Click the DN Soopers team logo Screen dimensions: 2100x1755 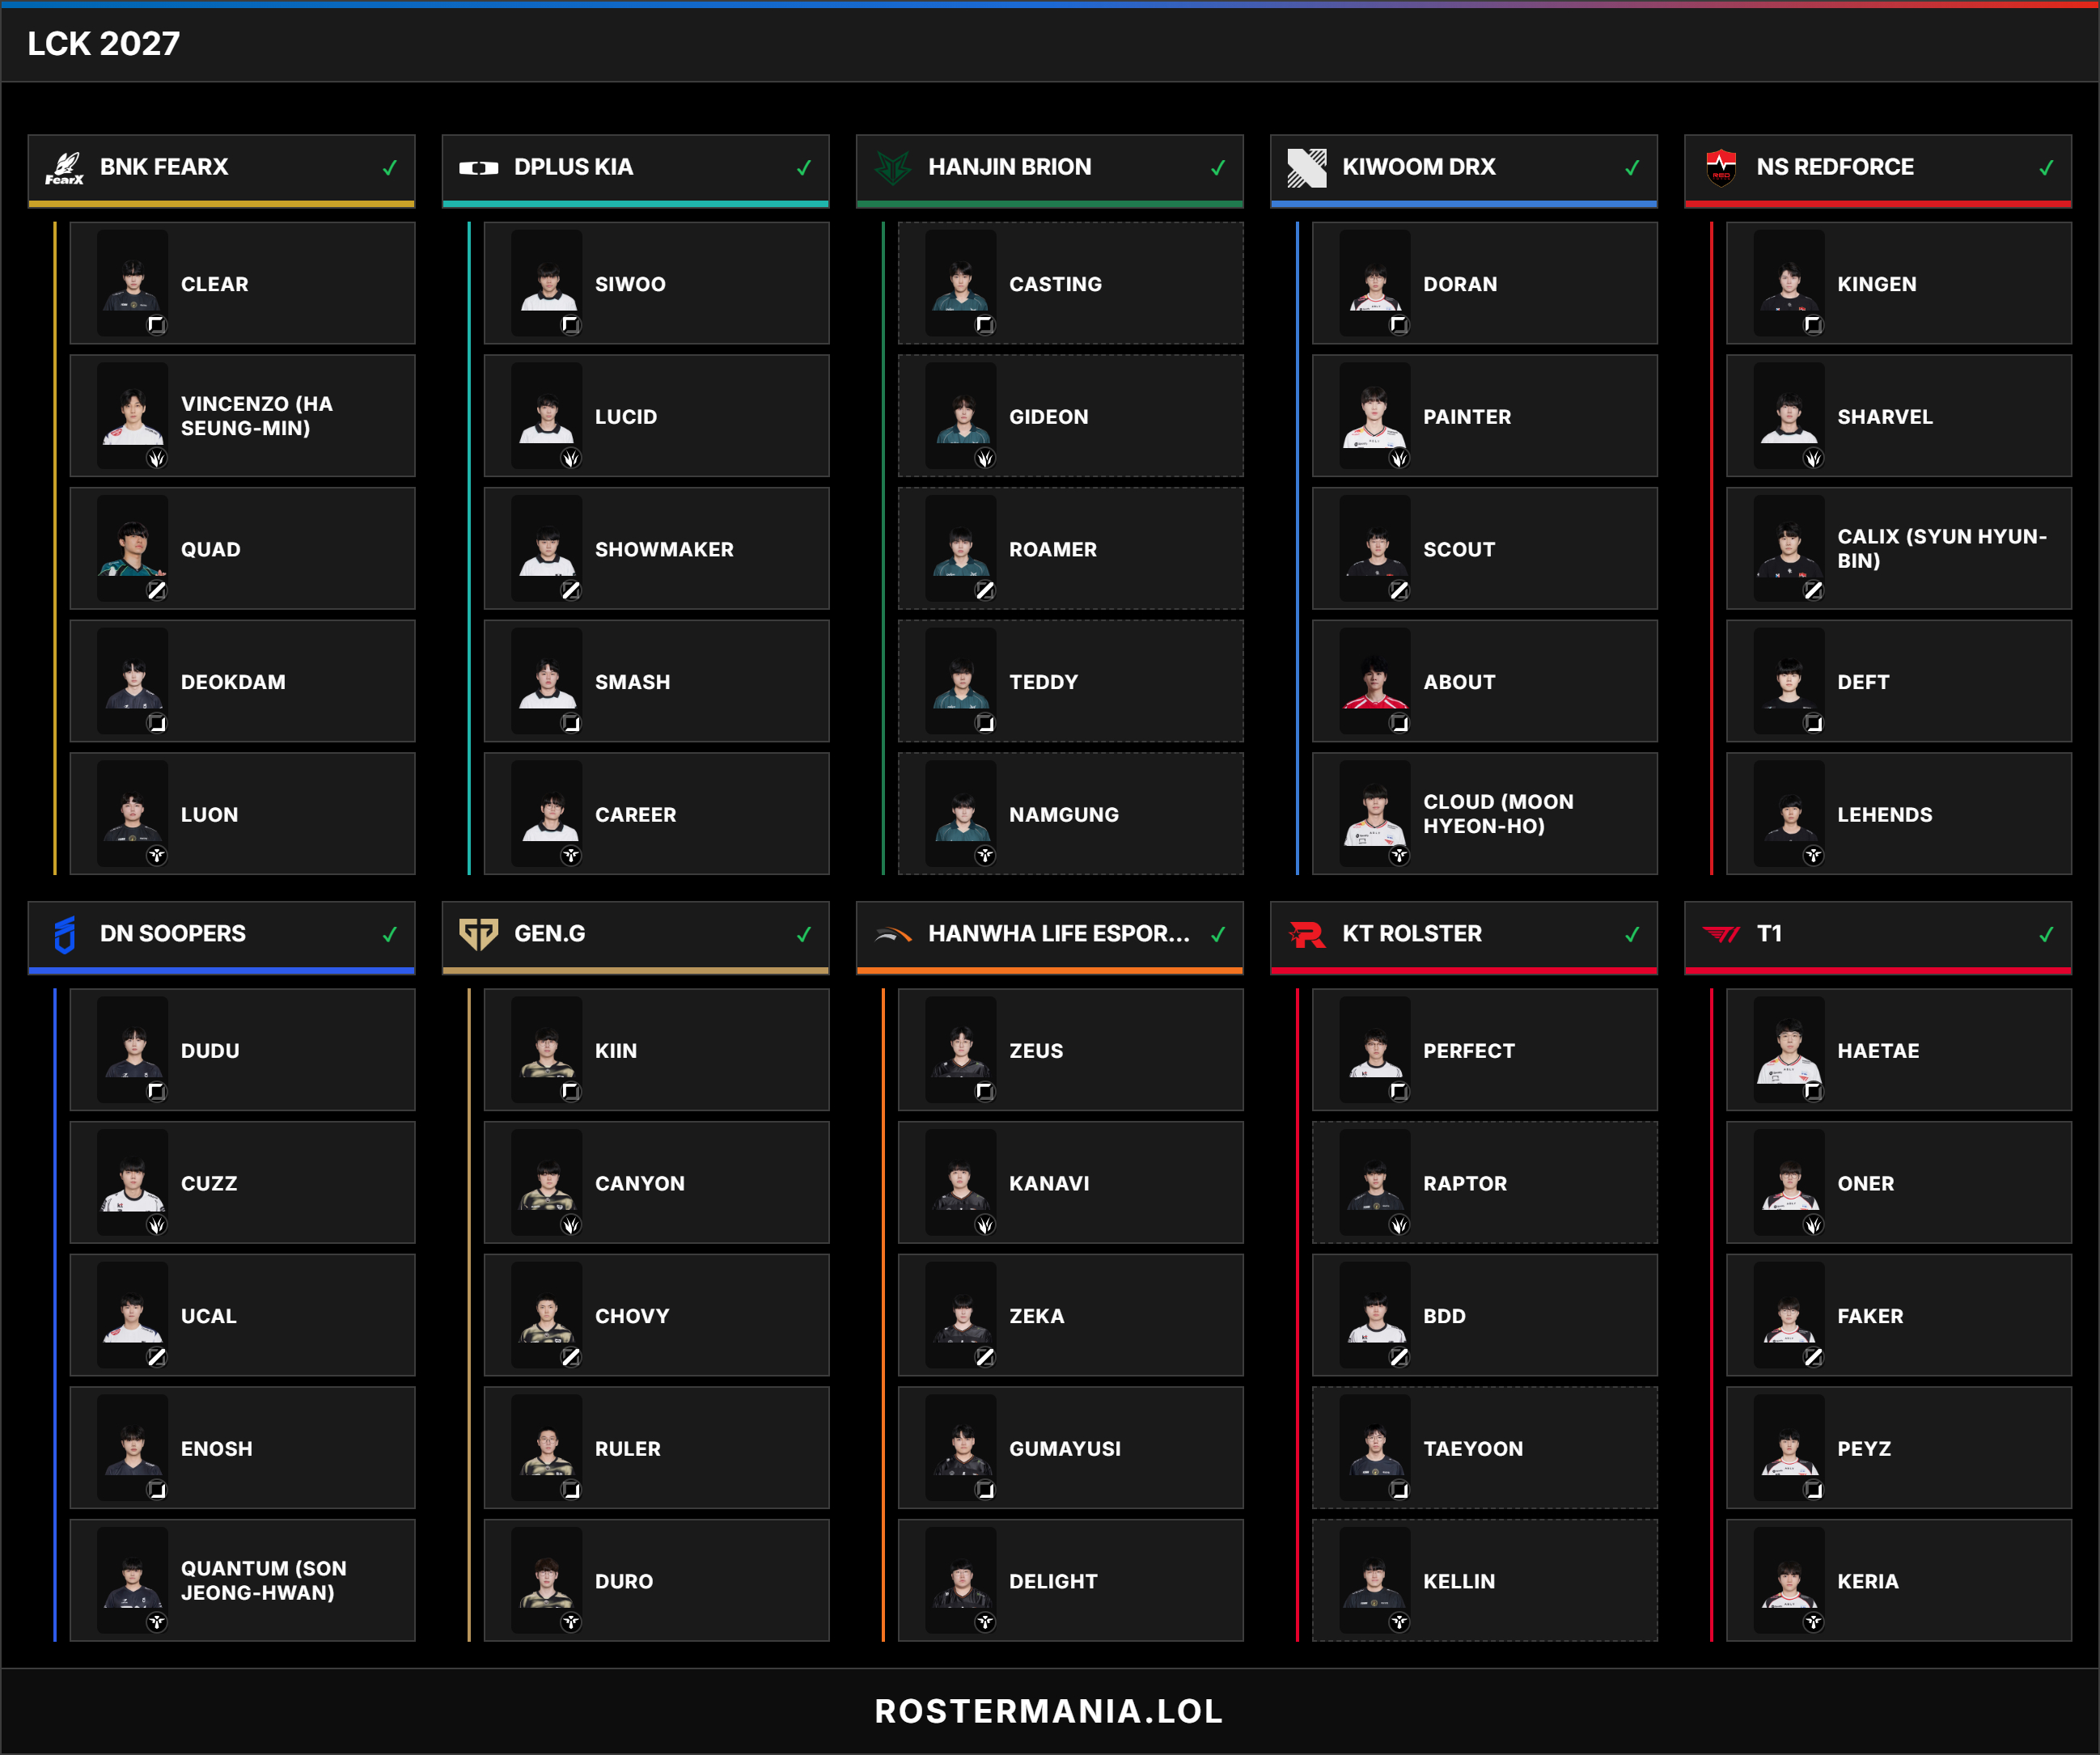(x=65, y=935)
